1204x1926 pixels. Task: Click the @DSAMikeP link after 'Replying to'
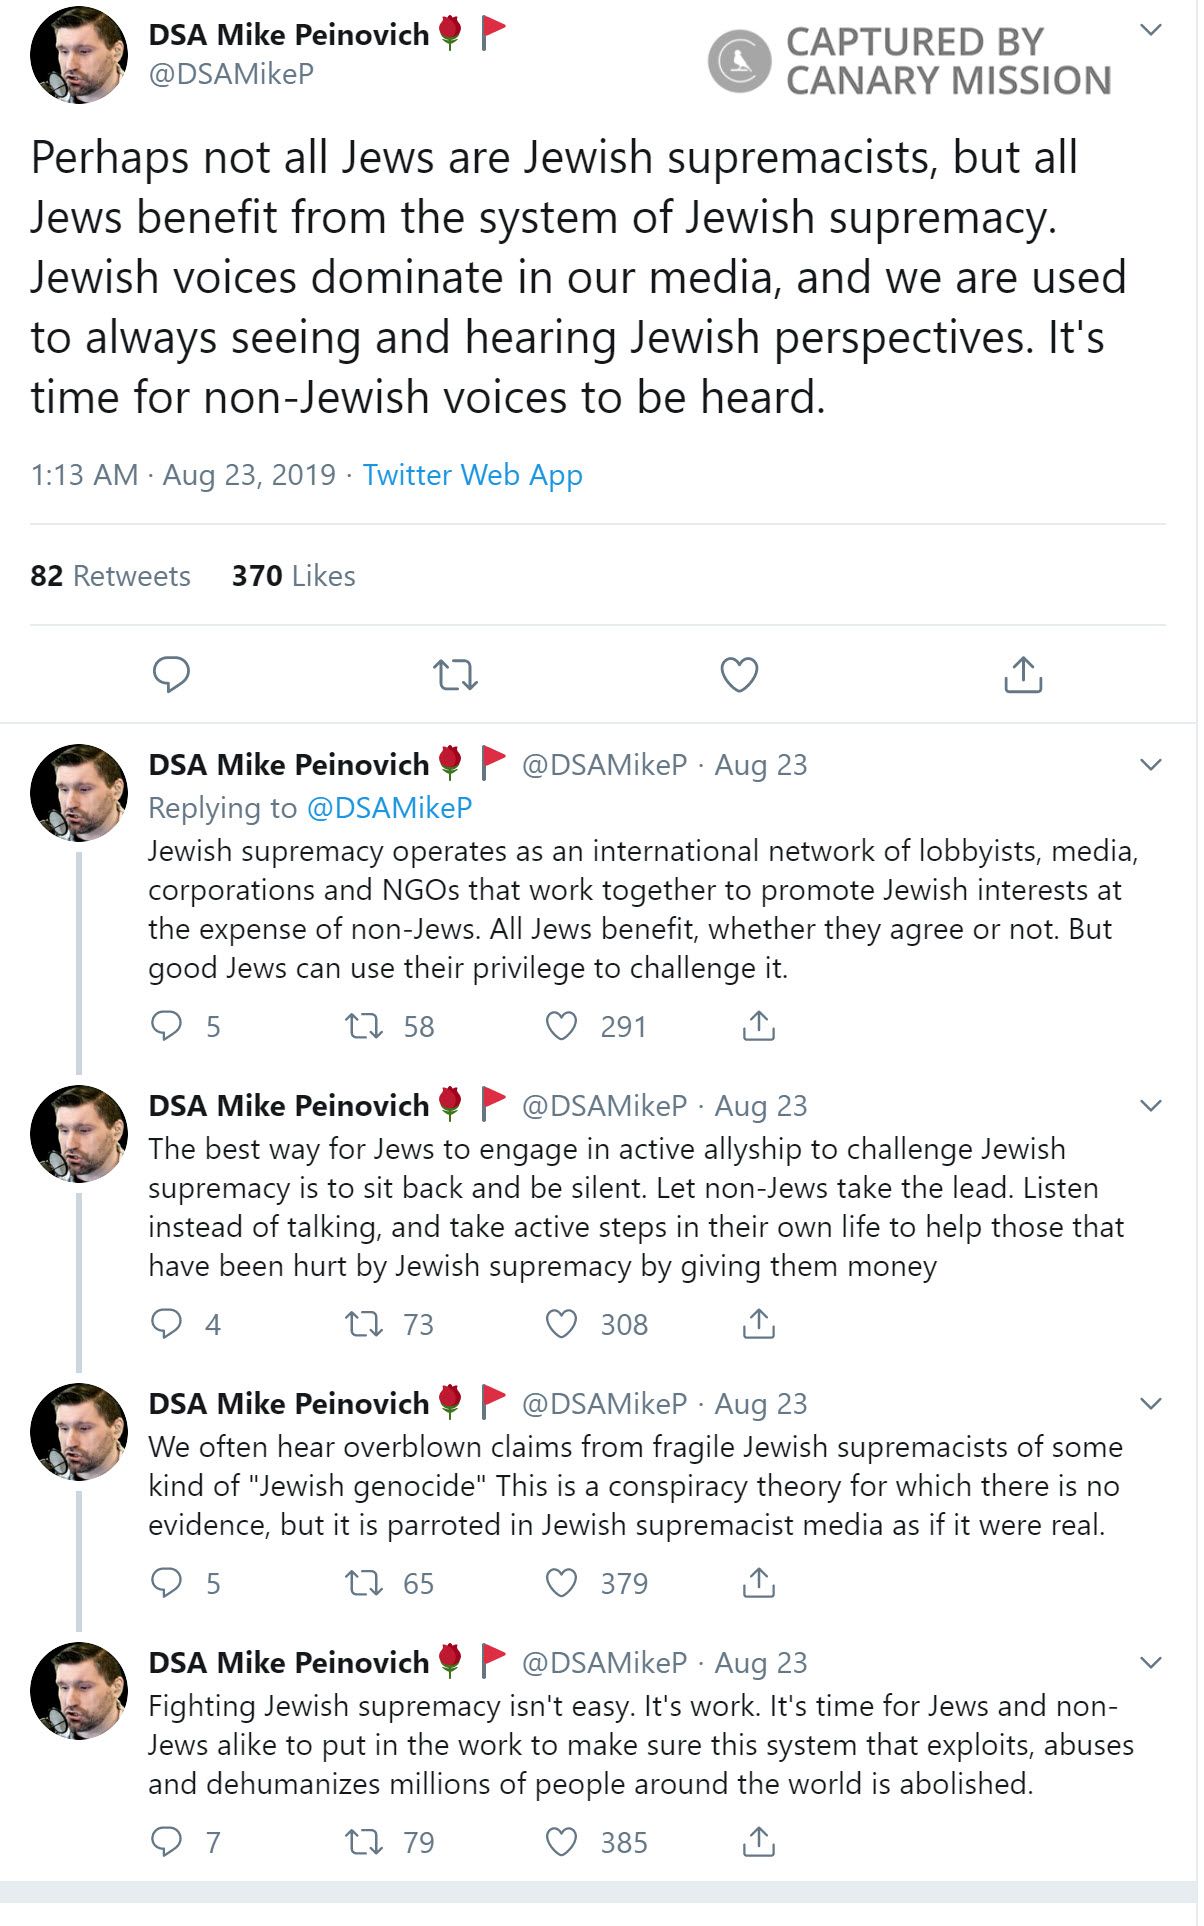coord(389,808)
